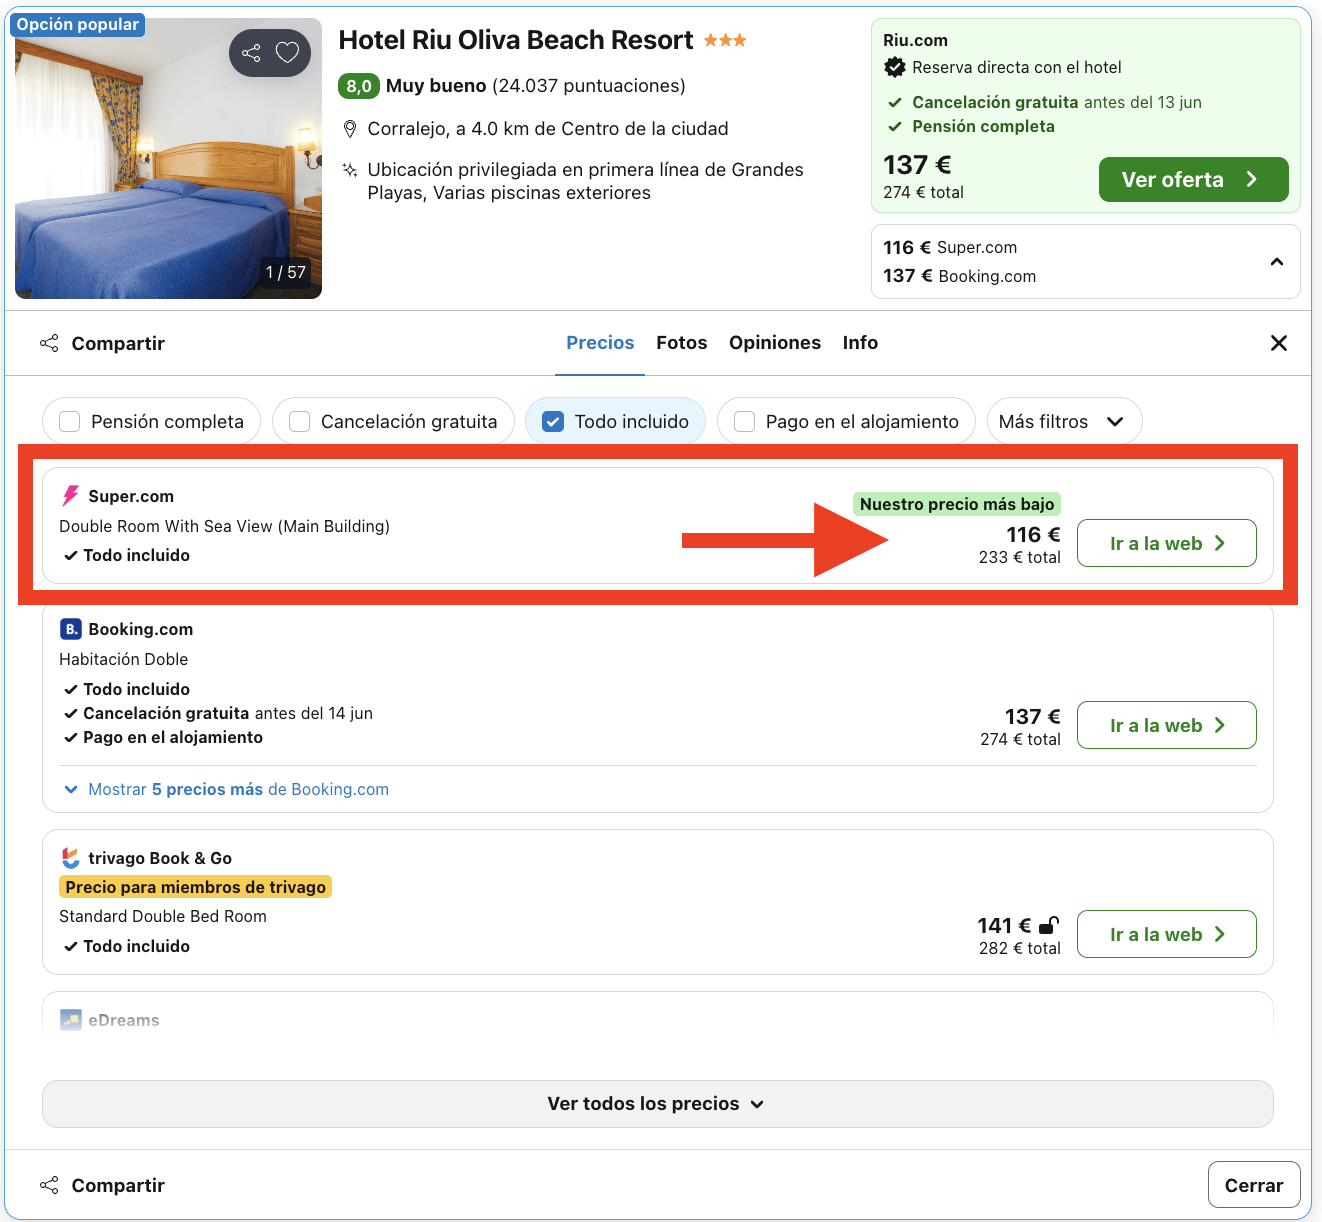Check the Cancelación gratuita filter
The width and height of the screenshot is (1322, 1222).
pyautogui.click(x=299, y=422)
